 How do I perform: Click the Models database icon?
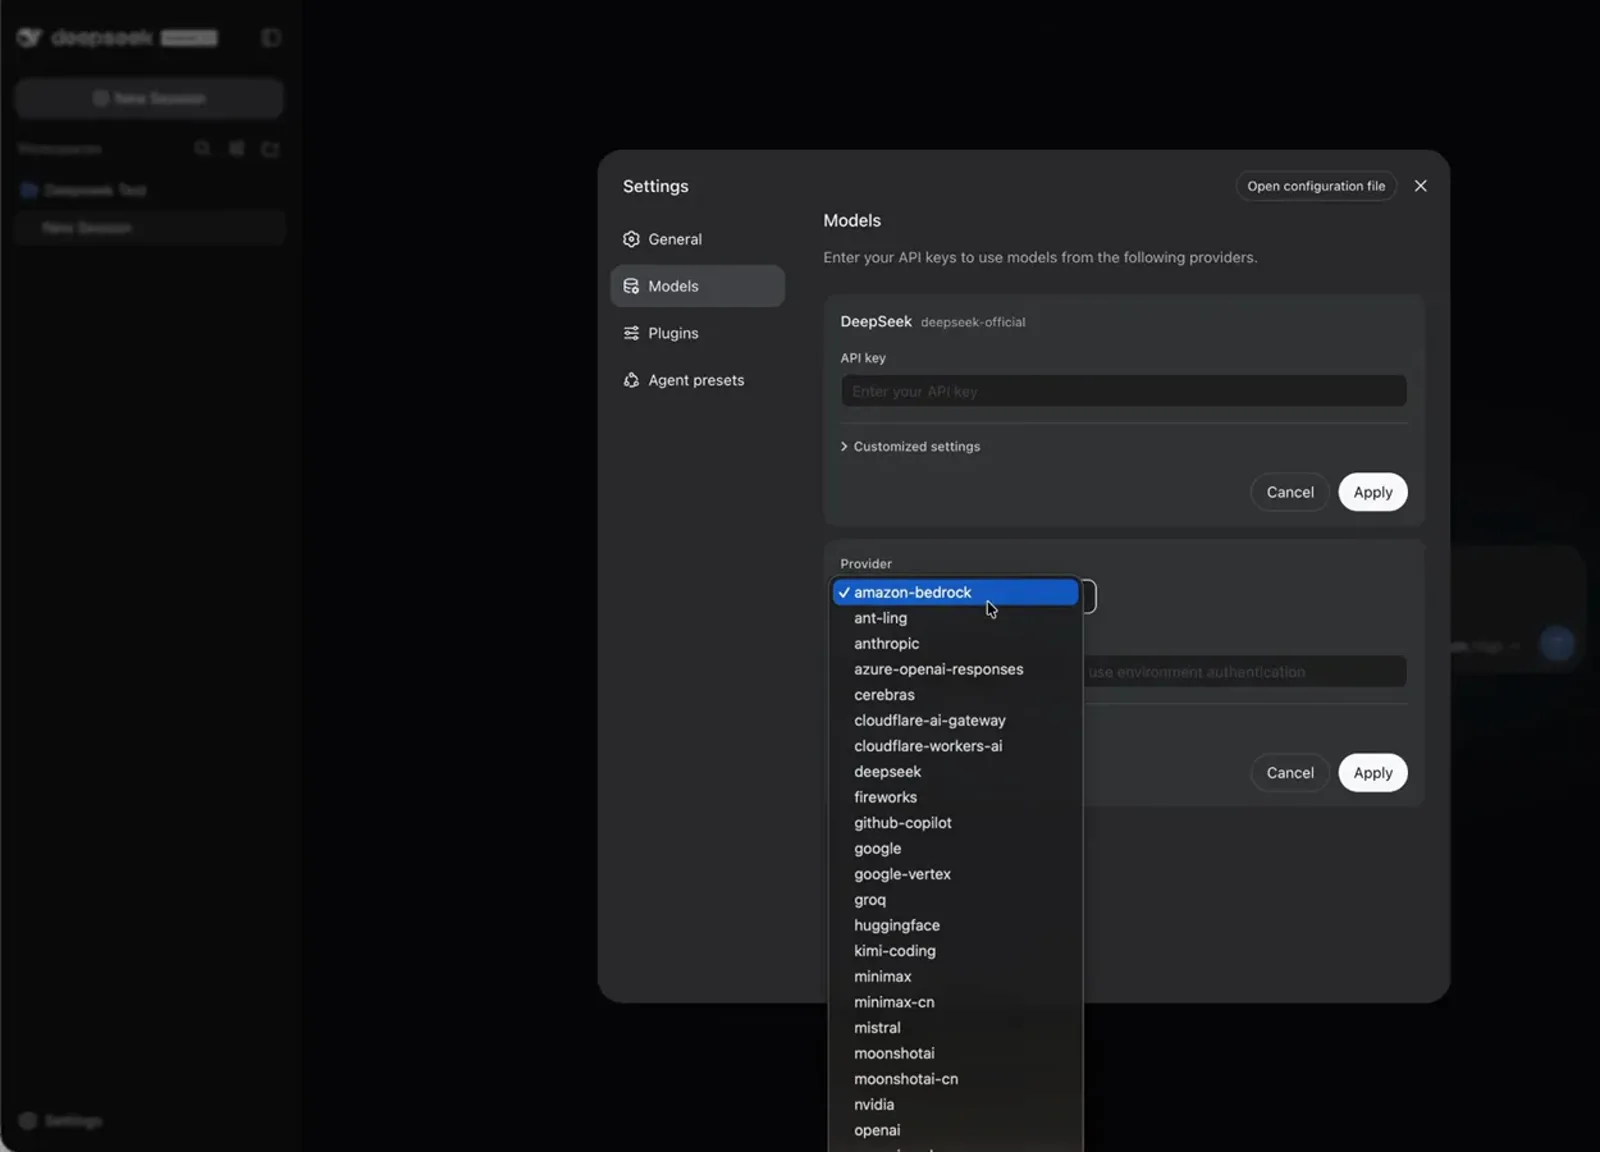(x=631, y=286)
